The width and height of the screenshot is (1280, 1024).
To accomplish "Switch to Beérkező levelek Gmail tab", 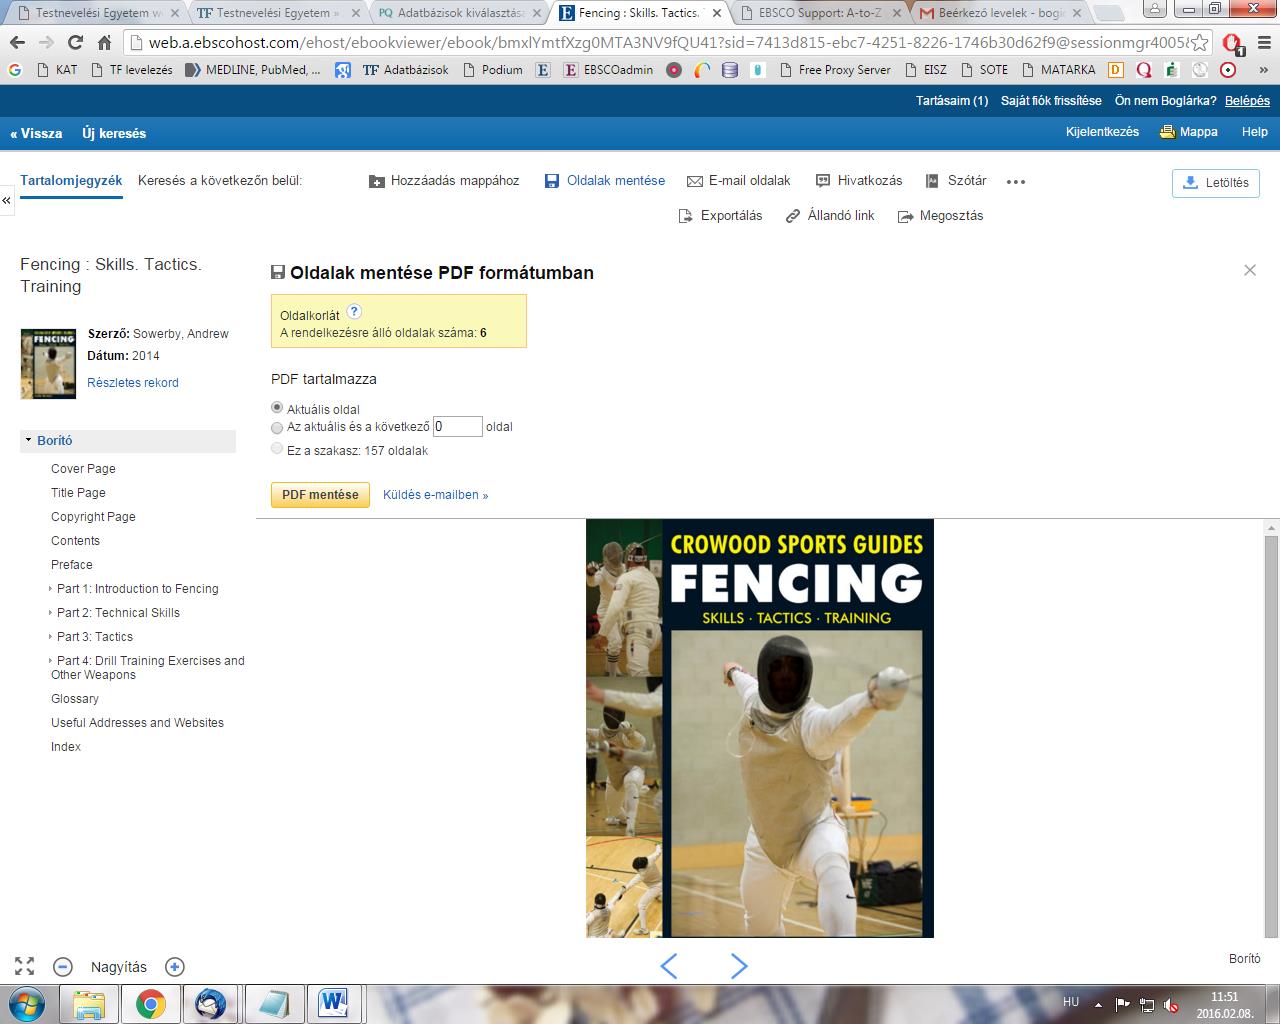I will click(x=998, y=13).
